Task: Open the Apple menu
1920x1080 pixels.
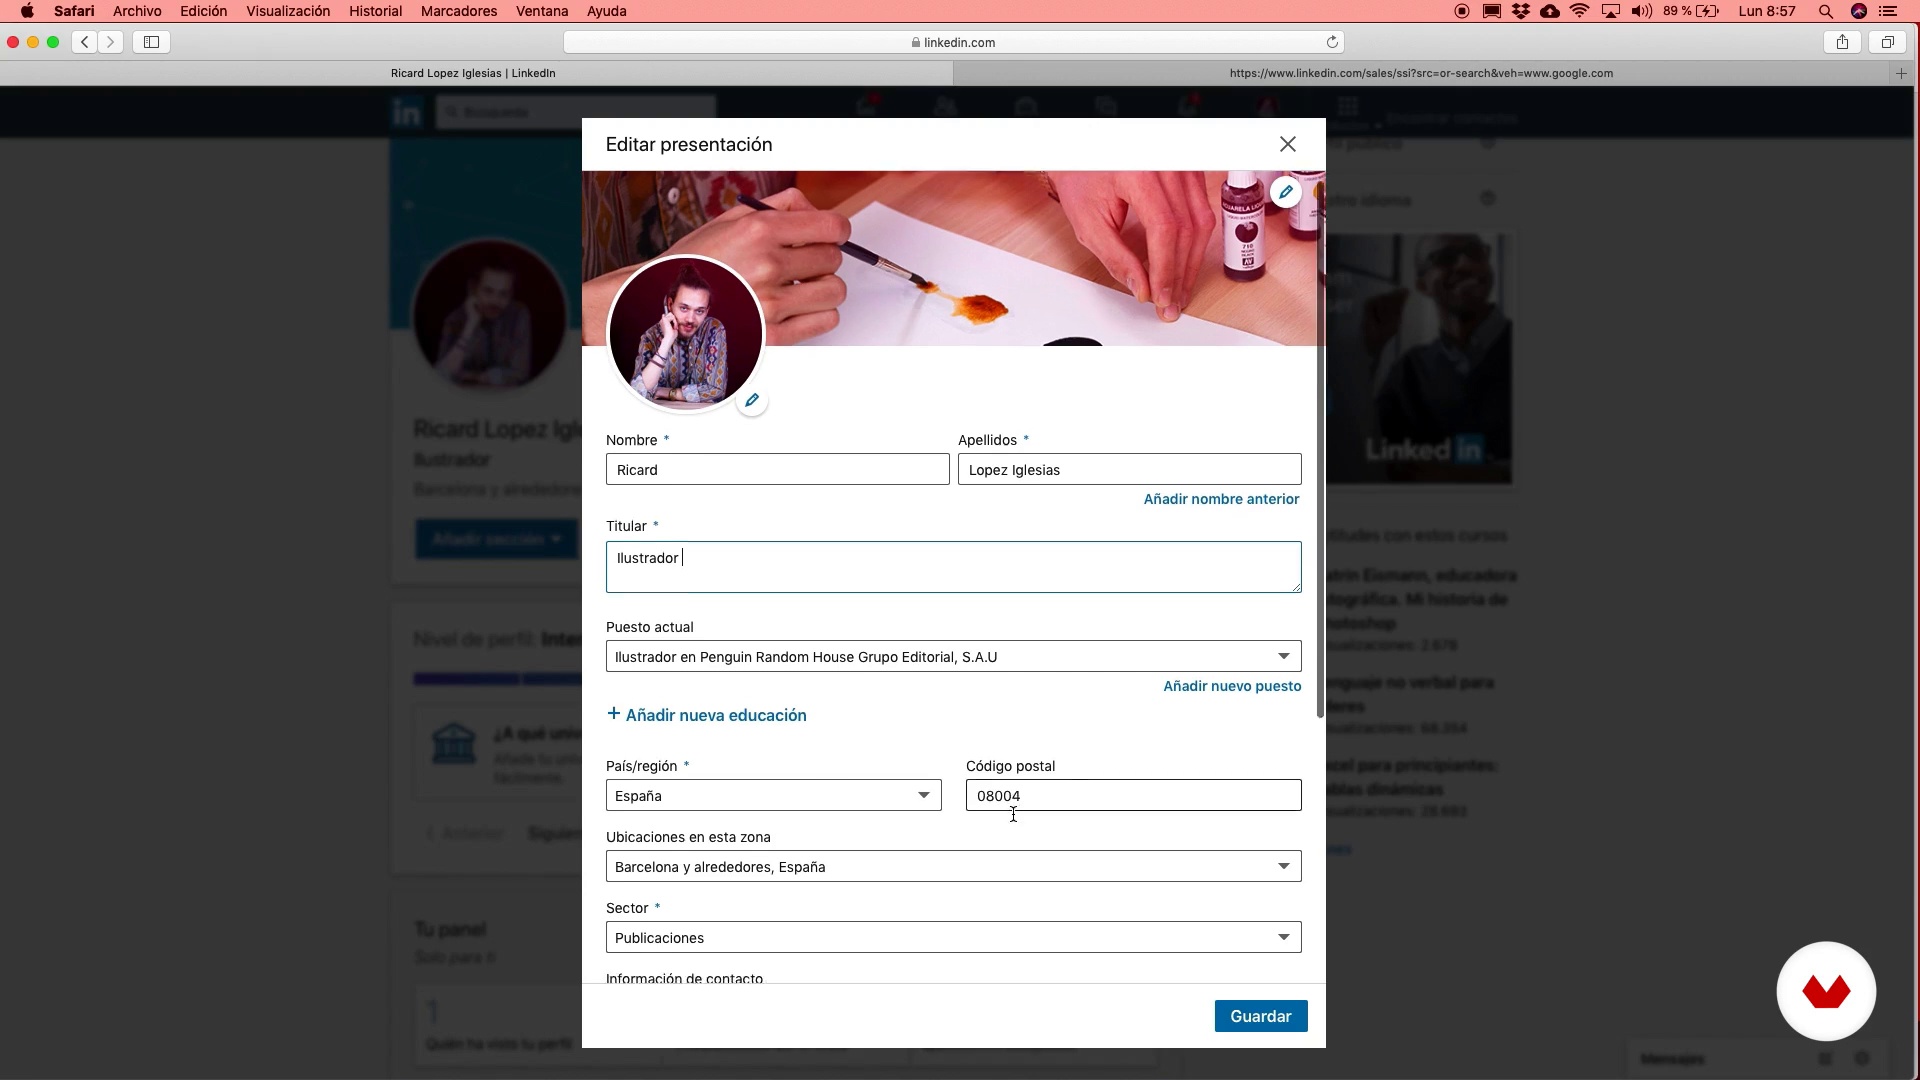Action: click(27, 11)
